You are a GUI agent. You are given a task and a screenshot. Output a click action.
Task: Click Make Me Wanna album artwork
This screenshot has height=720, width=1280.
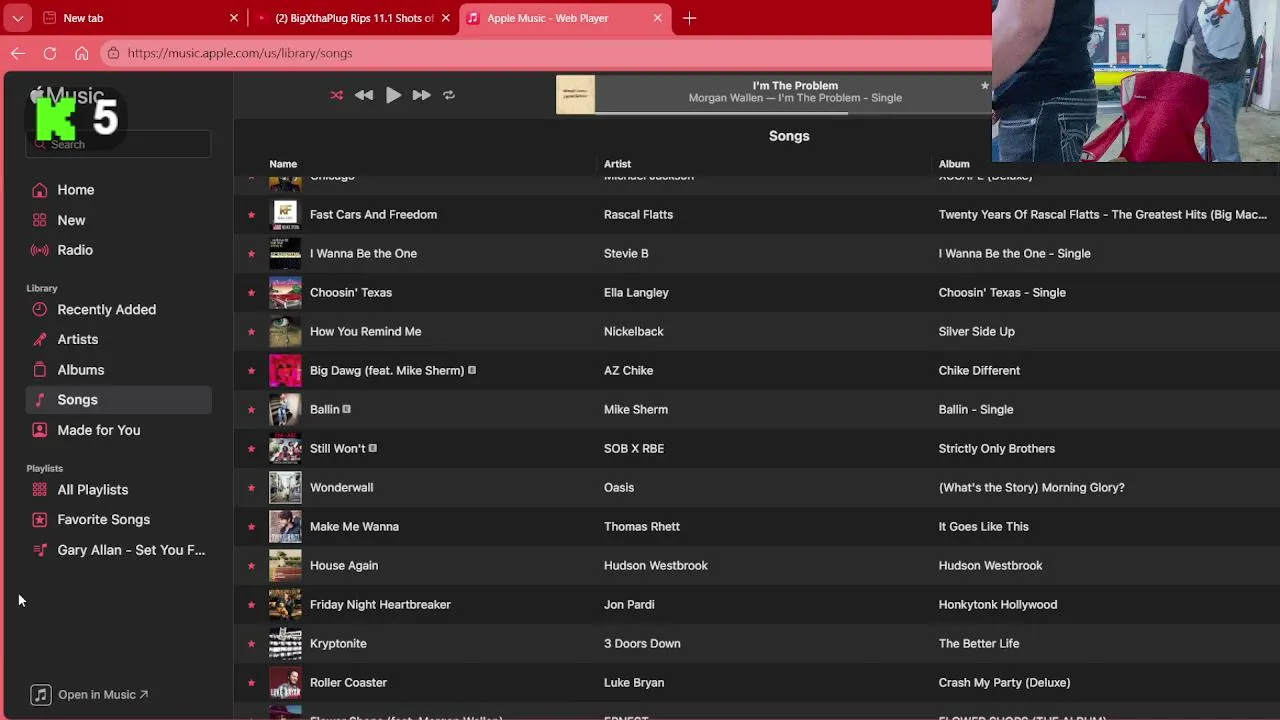pyautogui.click(x=285, y=527)
